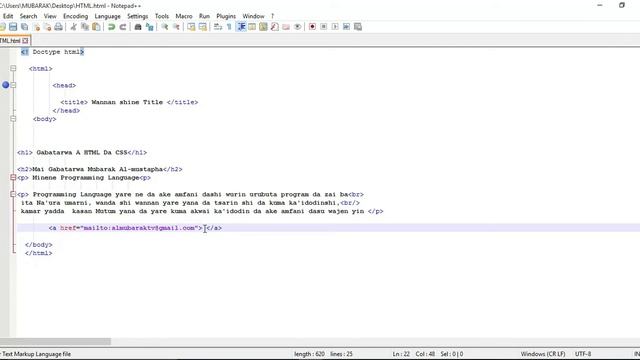Click the closing </html> tag line
This screenshot has height=360, width=640.
[38, 253]
